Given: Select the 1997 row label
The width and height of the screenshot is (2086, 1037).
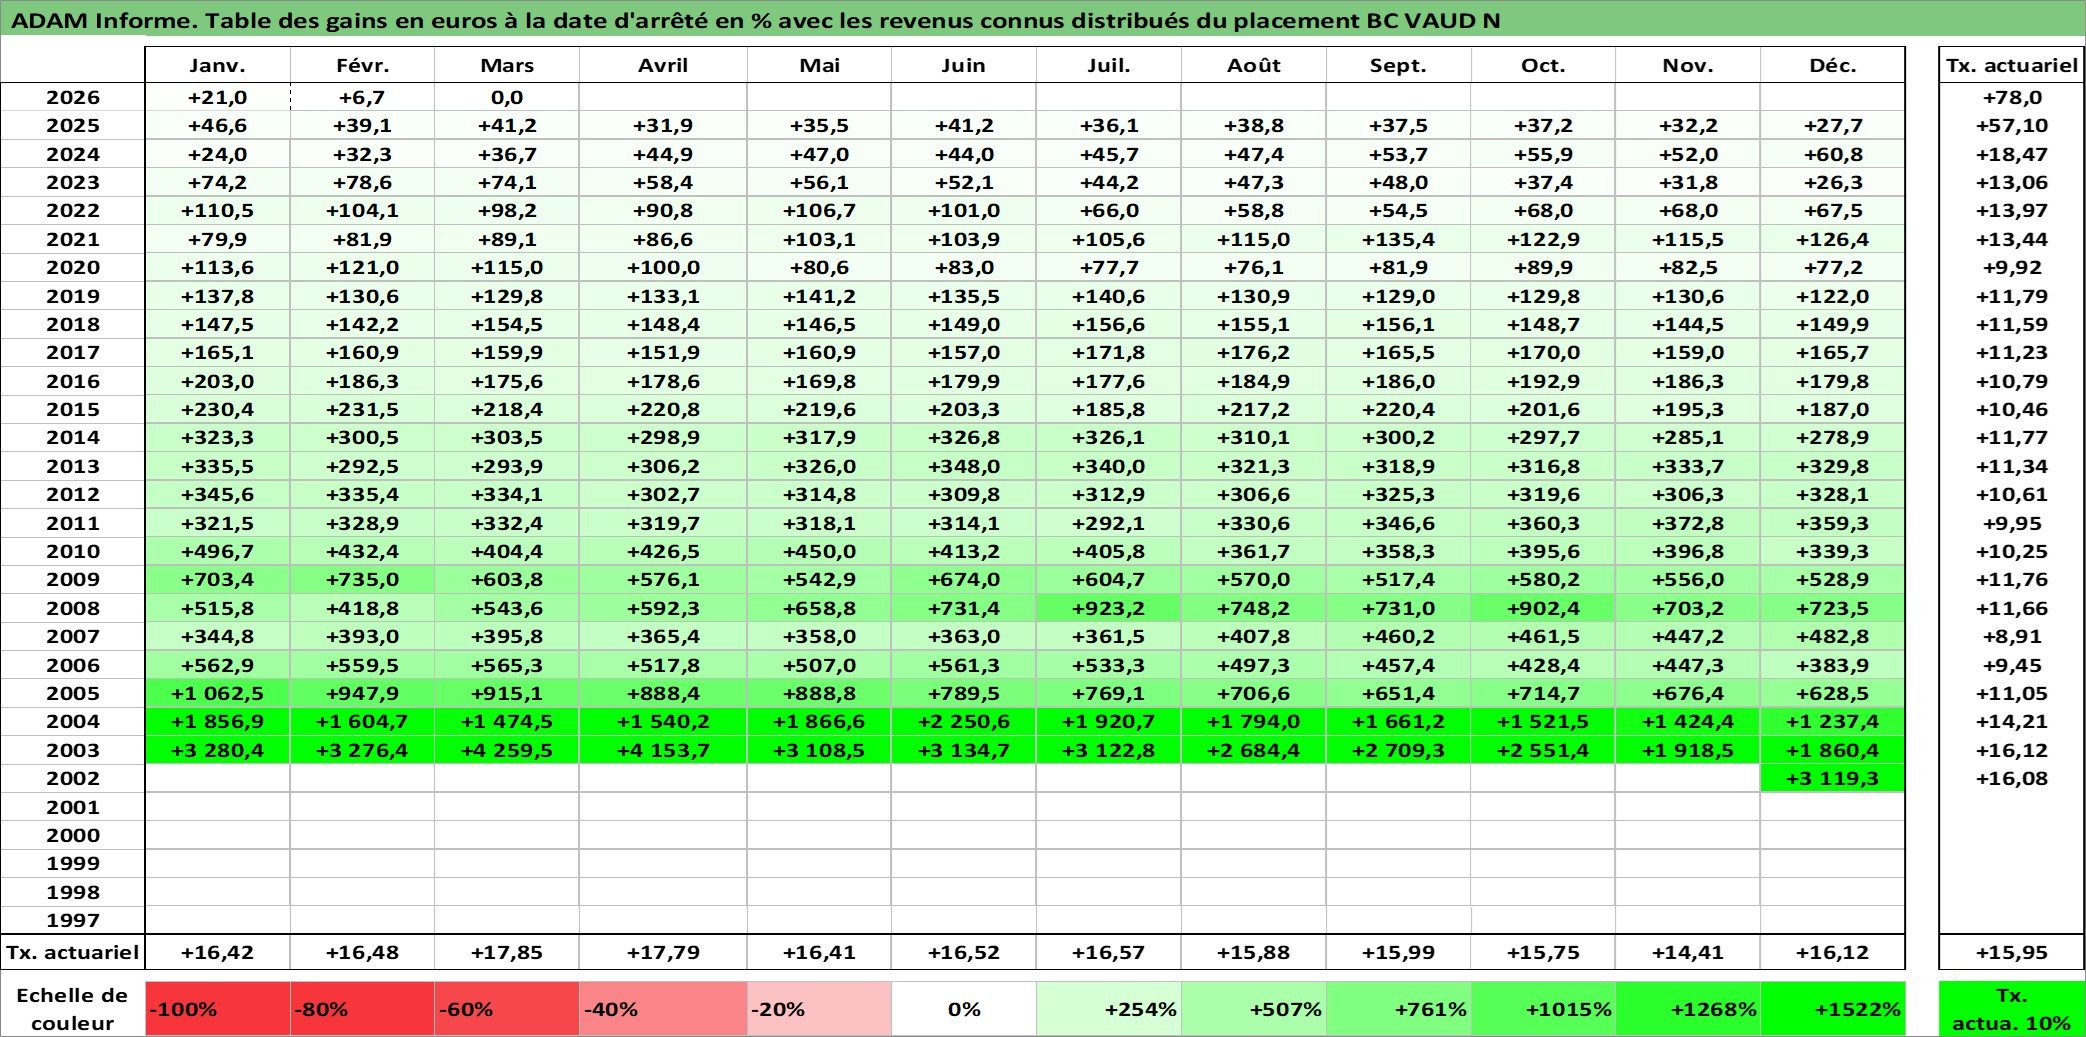Looking at the screenshot, I should pos(73,920).
